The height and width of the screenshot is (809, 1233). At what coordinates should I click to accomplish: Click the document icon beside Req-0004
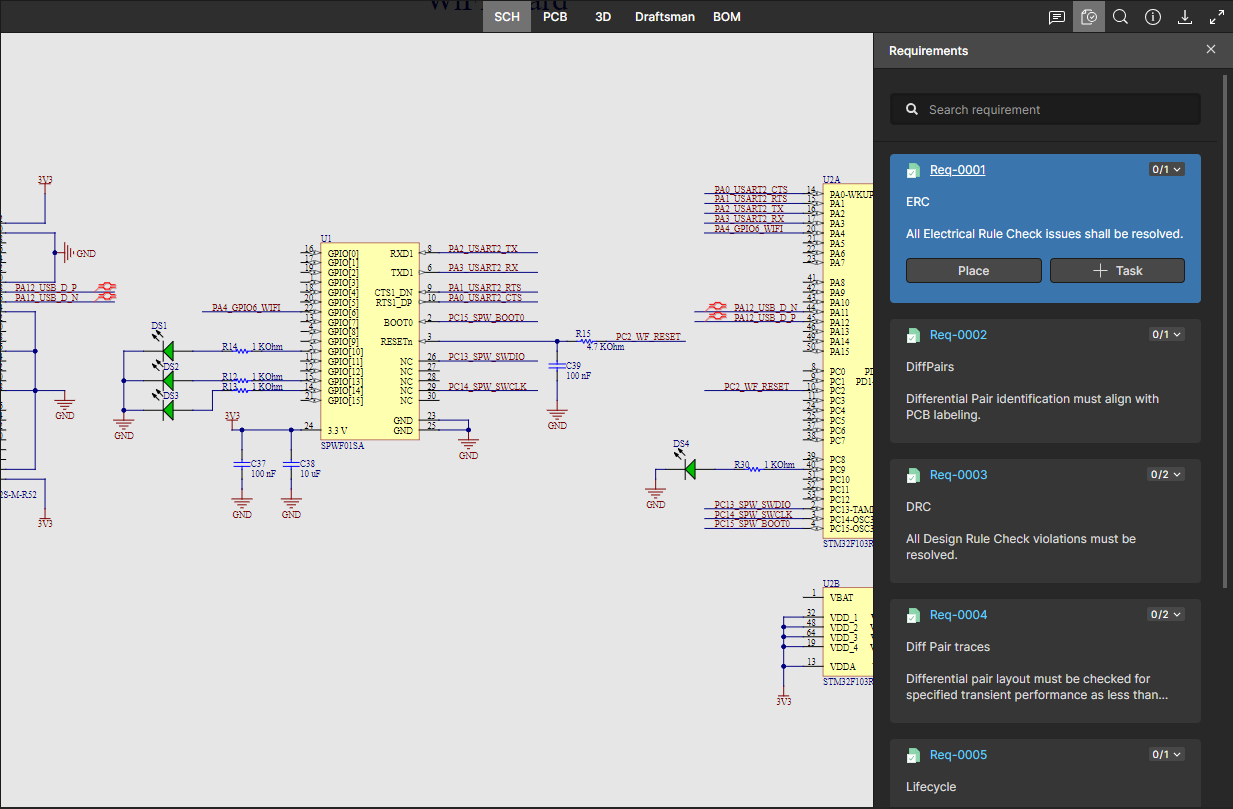(913, 616)
